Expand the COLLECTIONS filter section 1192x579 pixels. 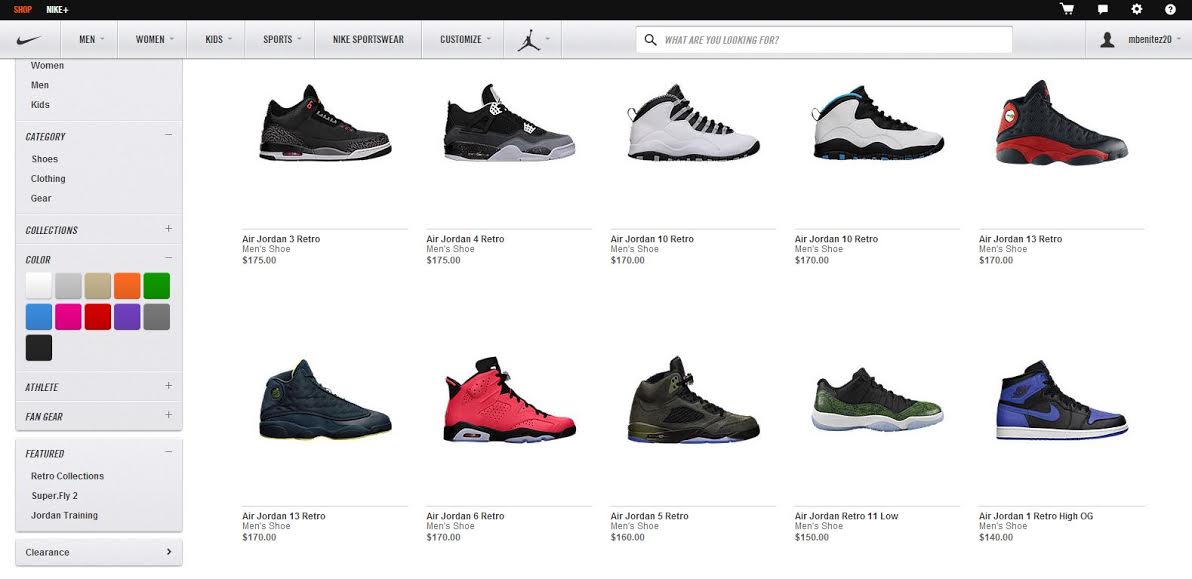click(x=169, y=229)
